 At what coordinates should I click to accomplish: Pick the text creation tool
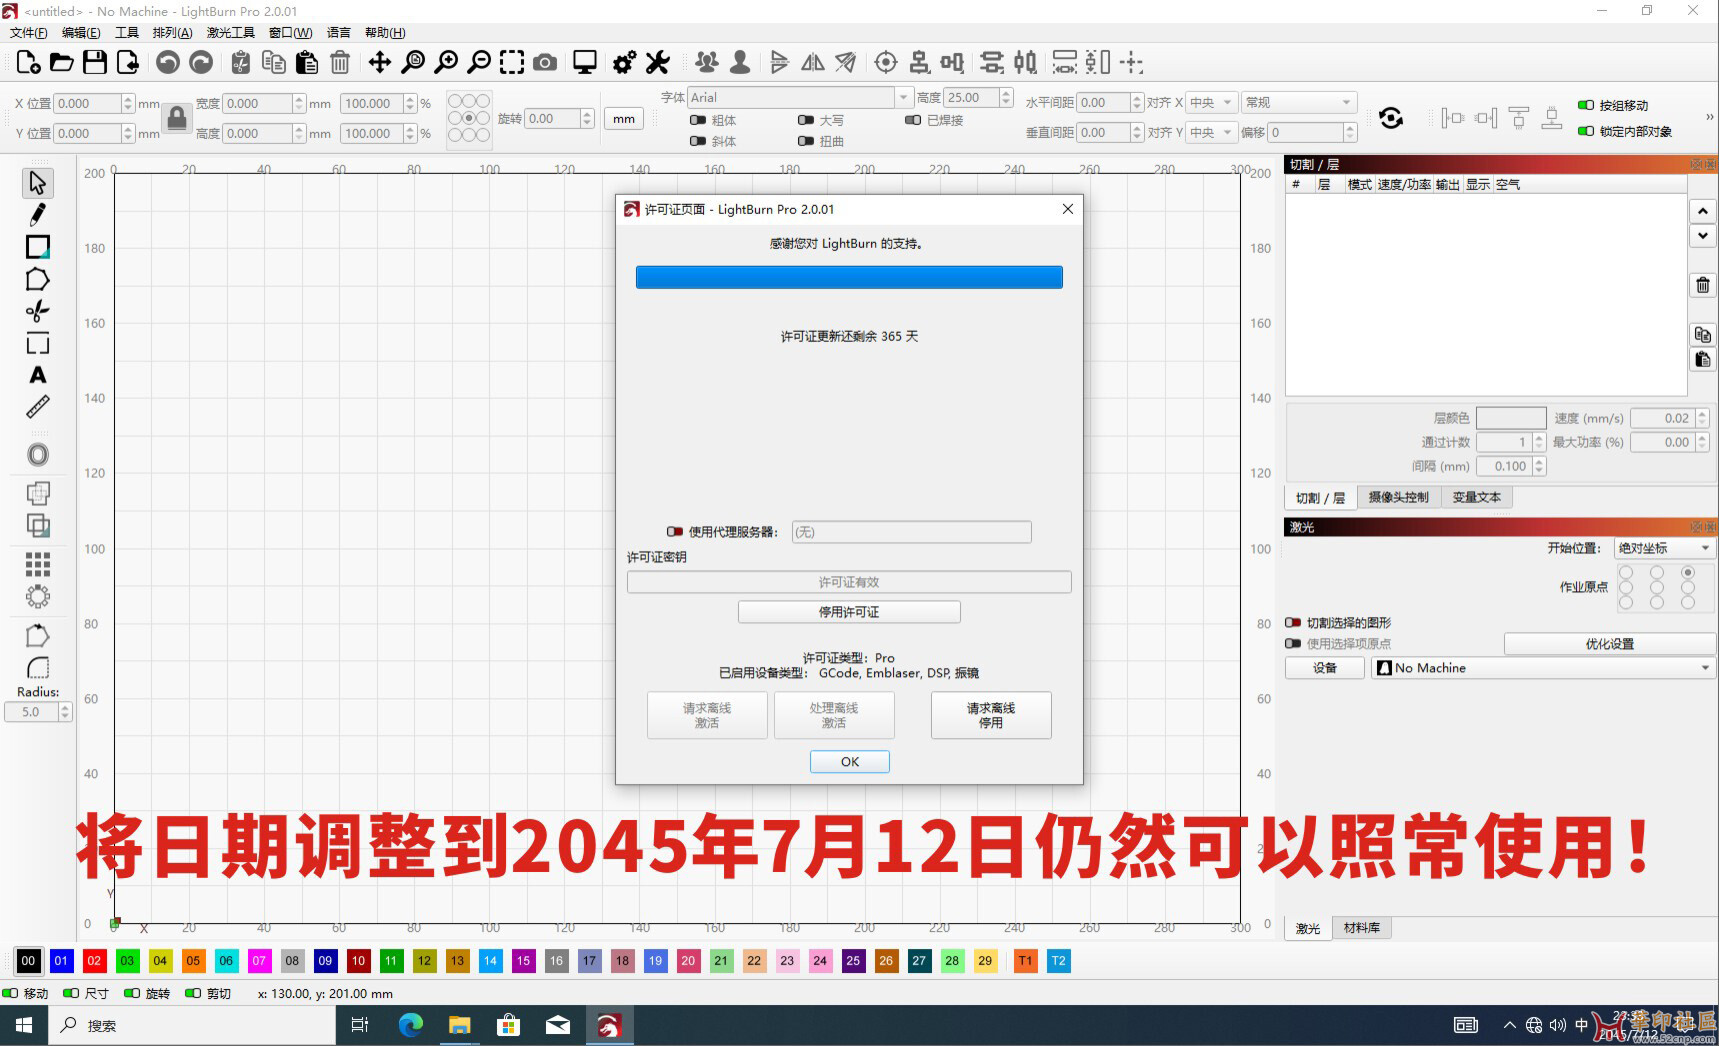coord(38,375)
